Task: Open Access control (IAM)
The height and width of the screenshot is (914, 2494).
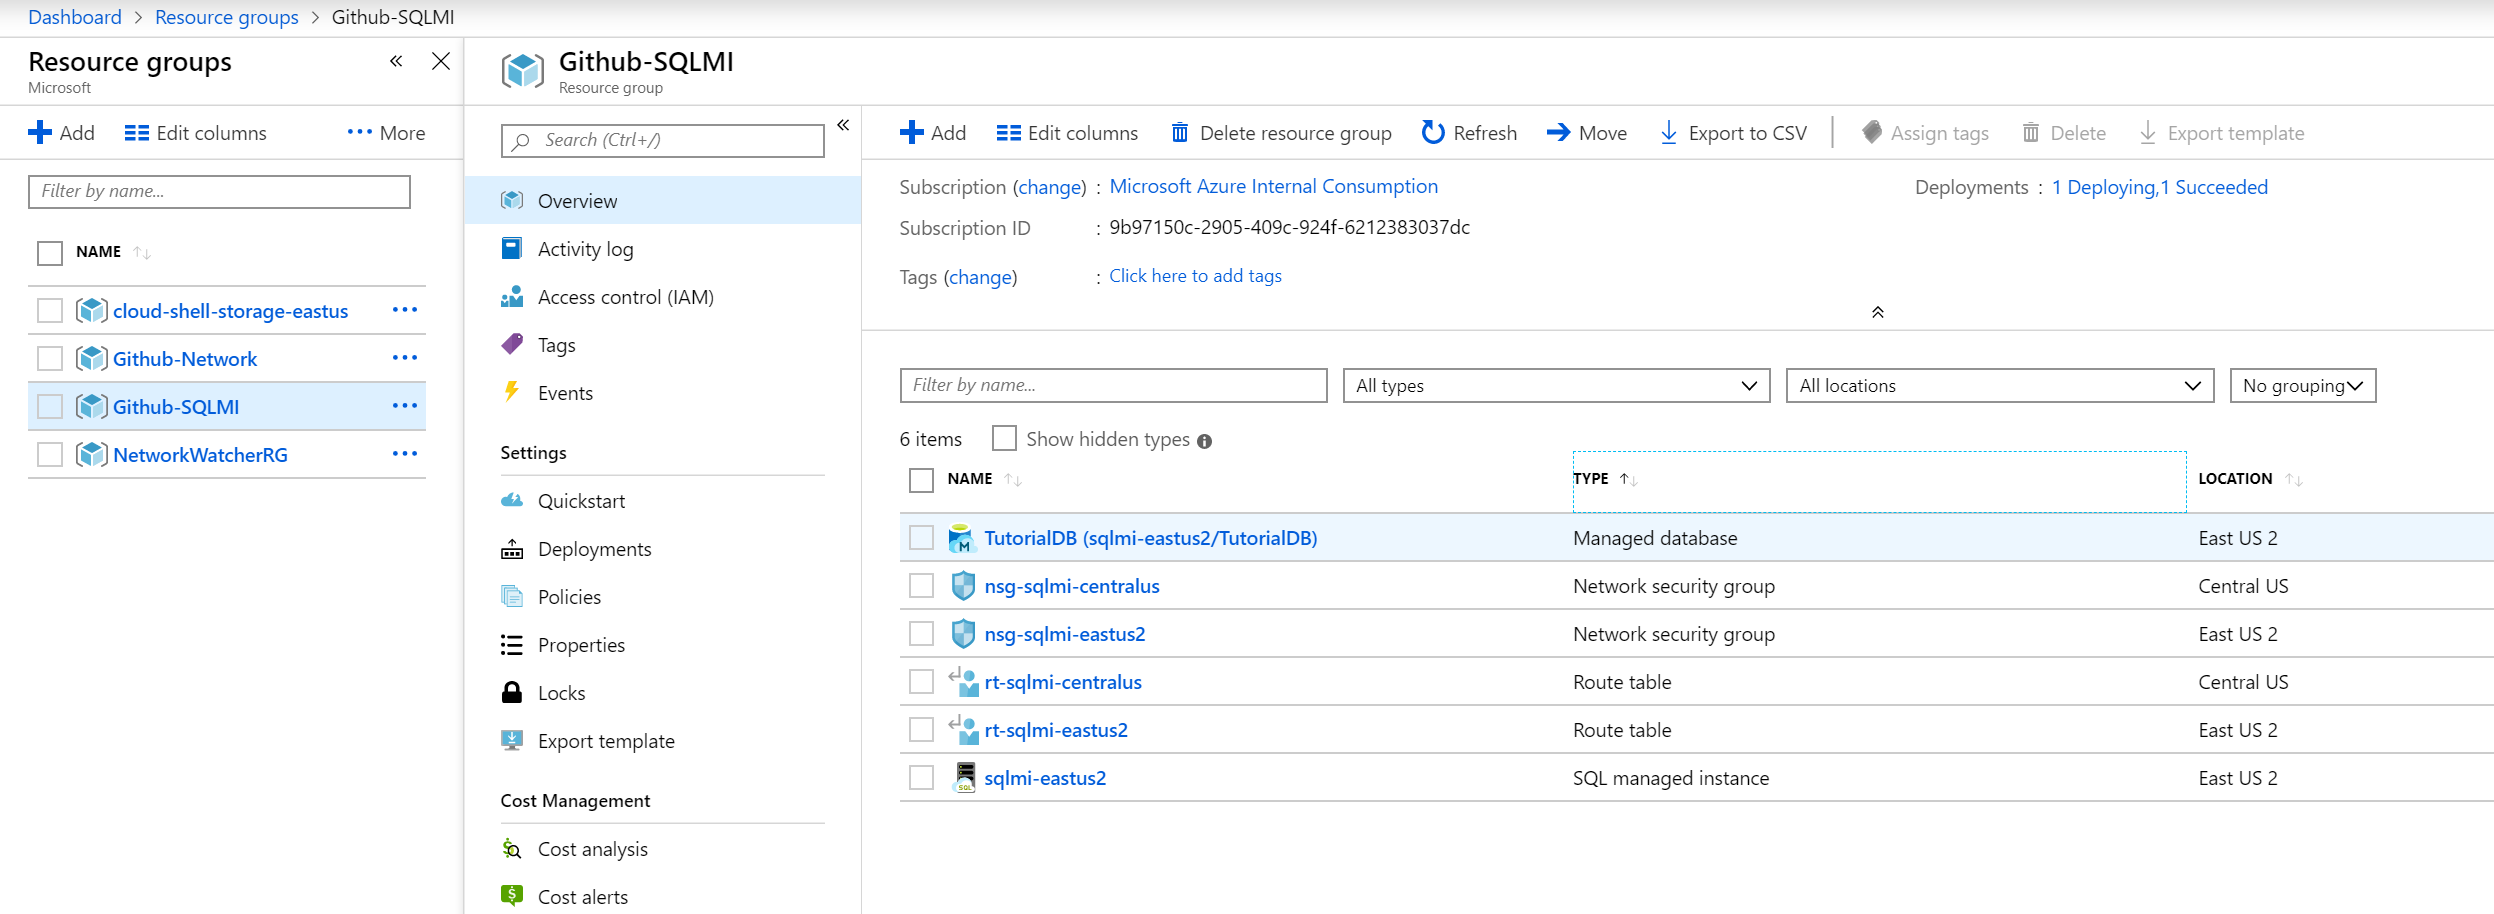Action: click(x=663, y=297)
